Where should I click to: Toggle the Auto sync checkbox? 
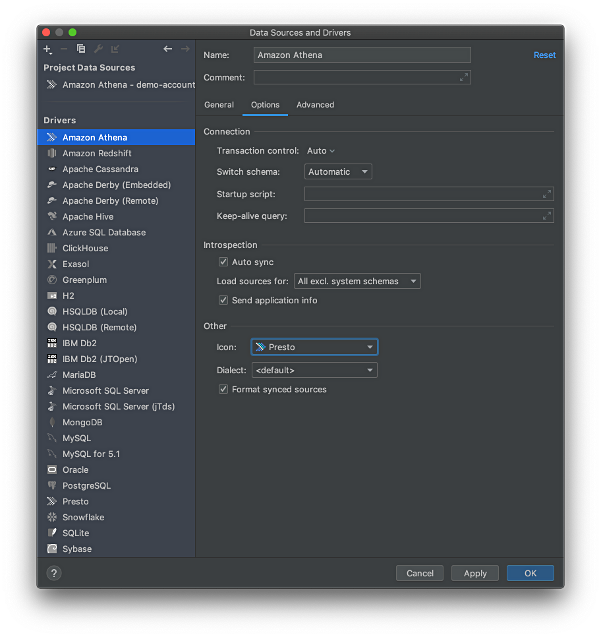(x=223, y=262)
